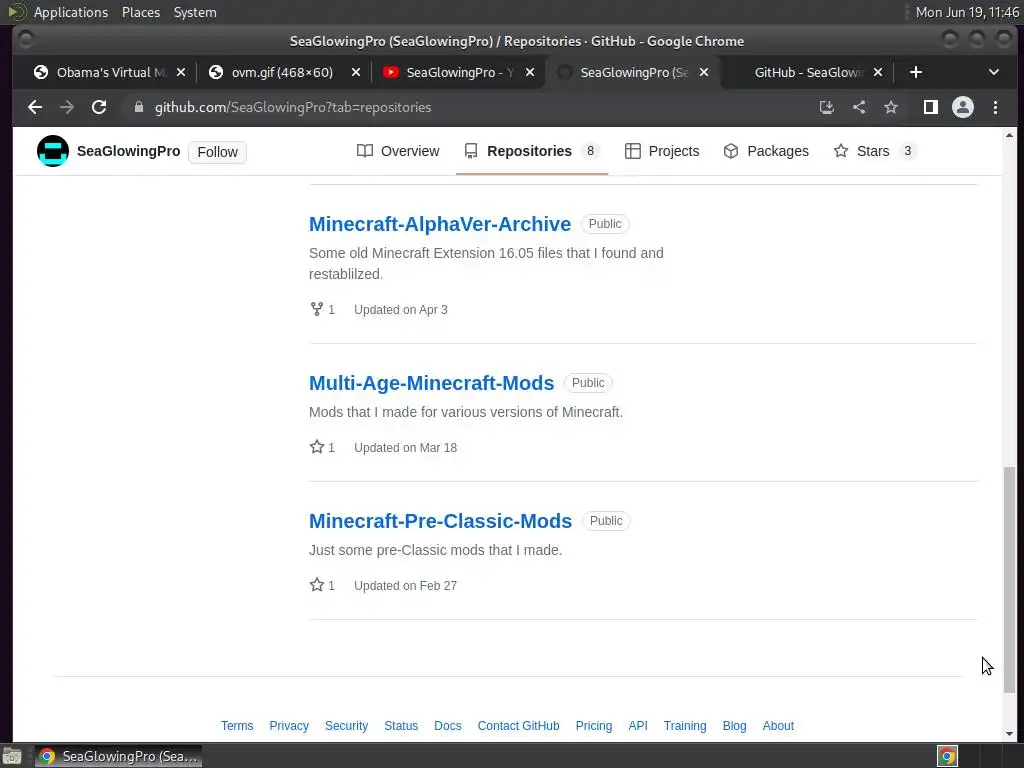Click the Docs footer link

tap(447, 726)
